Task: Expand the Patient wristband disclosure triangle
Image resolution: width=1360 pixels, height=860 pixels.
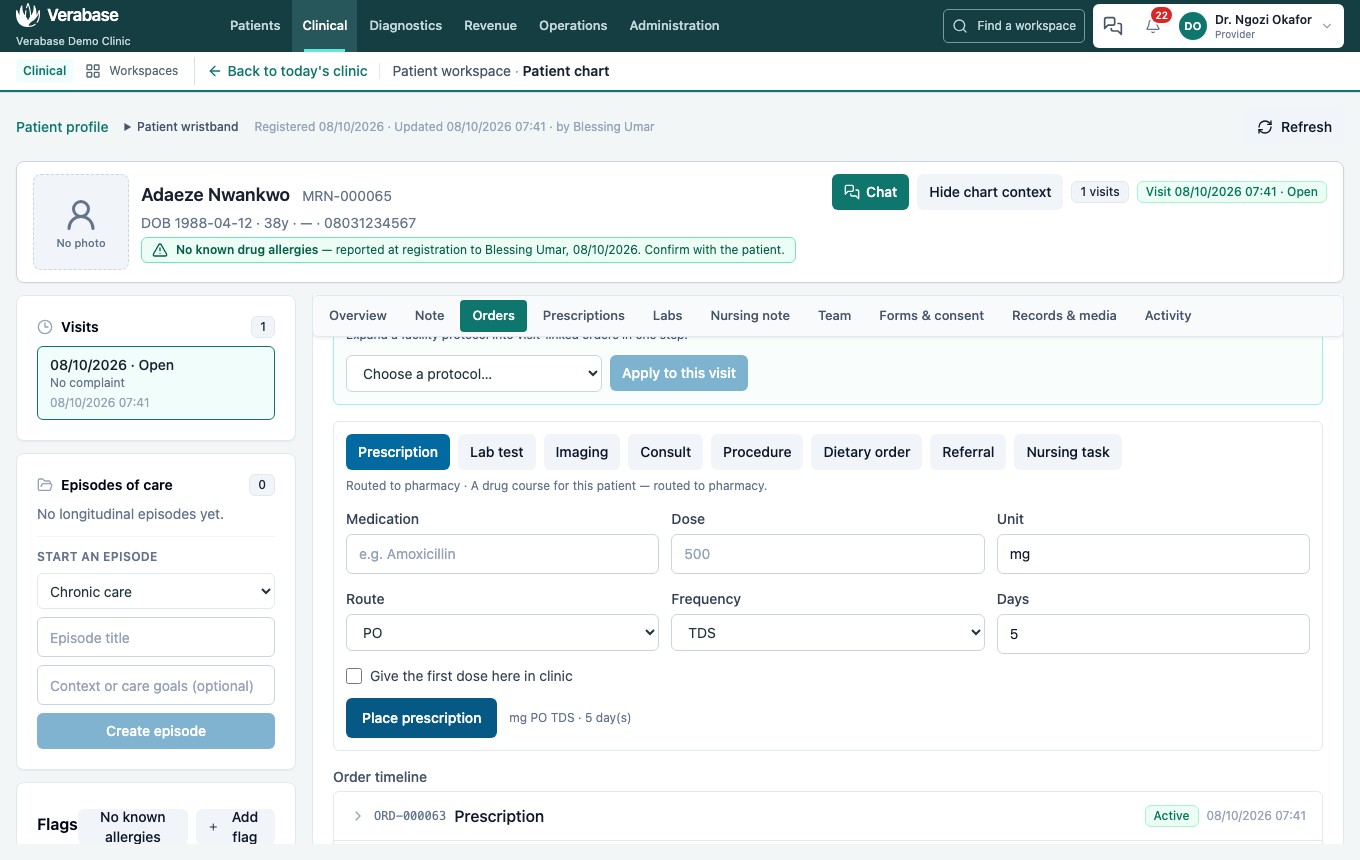Action: [128, 127]
